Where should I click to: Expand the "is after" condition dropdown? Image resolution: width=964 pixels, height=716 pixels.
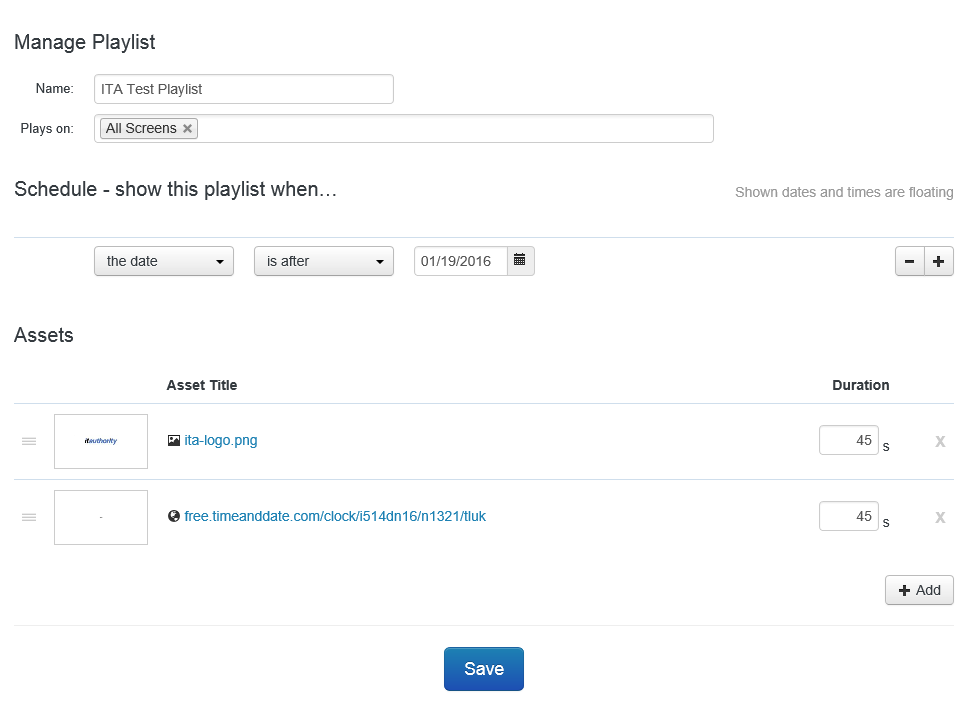click(324, 261)
